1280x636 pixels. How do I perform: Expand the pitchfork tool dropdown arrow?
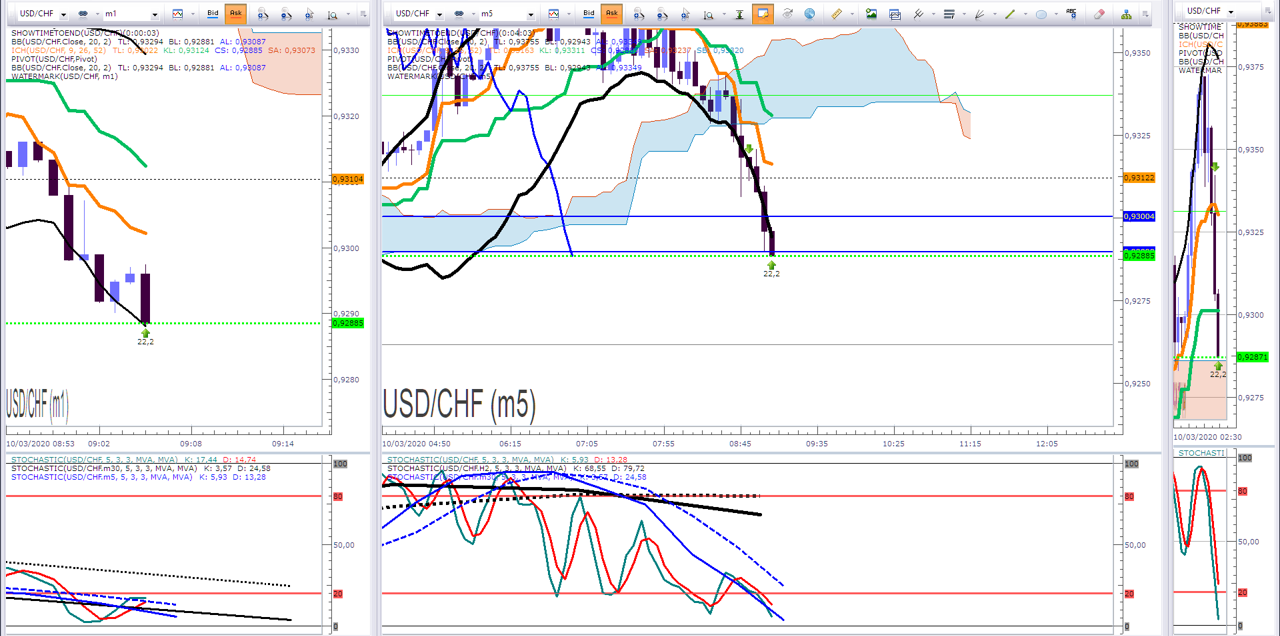pyautogui.click(x=933, y=14)
